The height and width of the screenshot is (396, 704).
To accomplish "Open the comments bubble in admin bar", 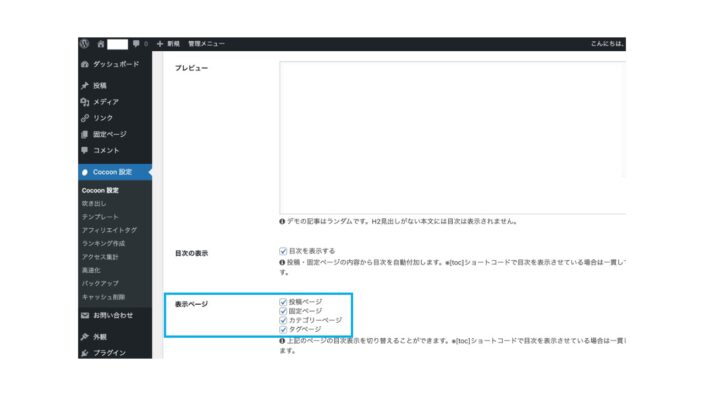I will click(136, 44).
